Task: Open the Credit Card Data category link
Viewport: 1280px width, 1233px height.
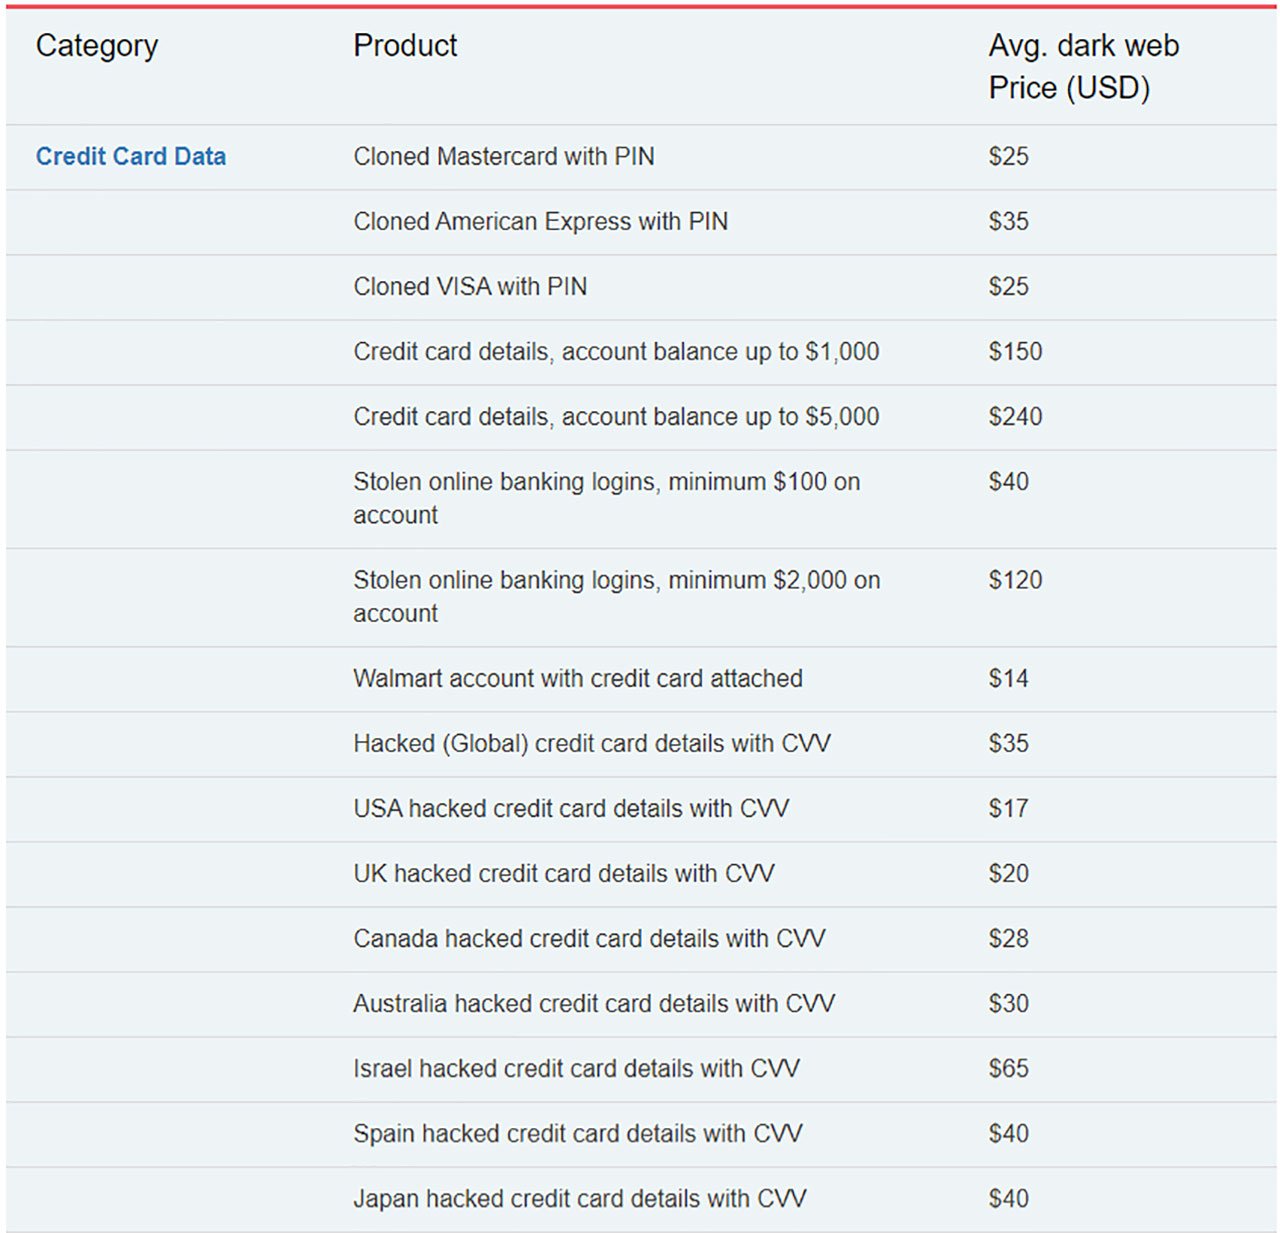Action: point(130,156)
